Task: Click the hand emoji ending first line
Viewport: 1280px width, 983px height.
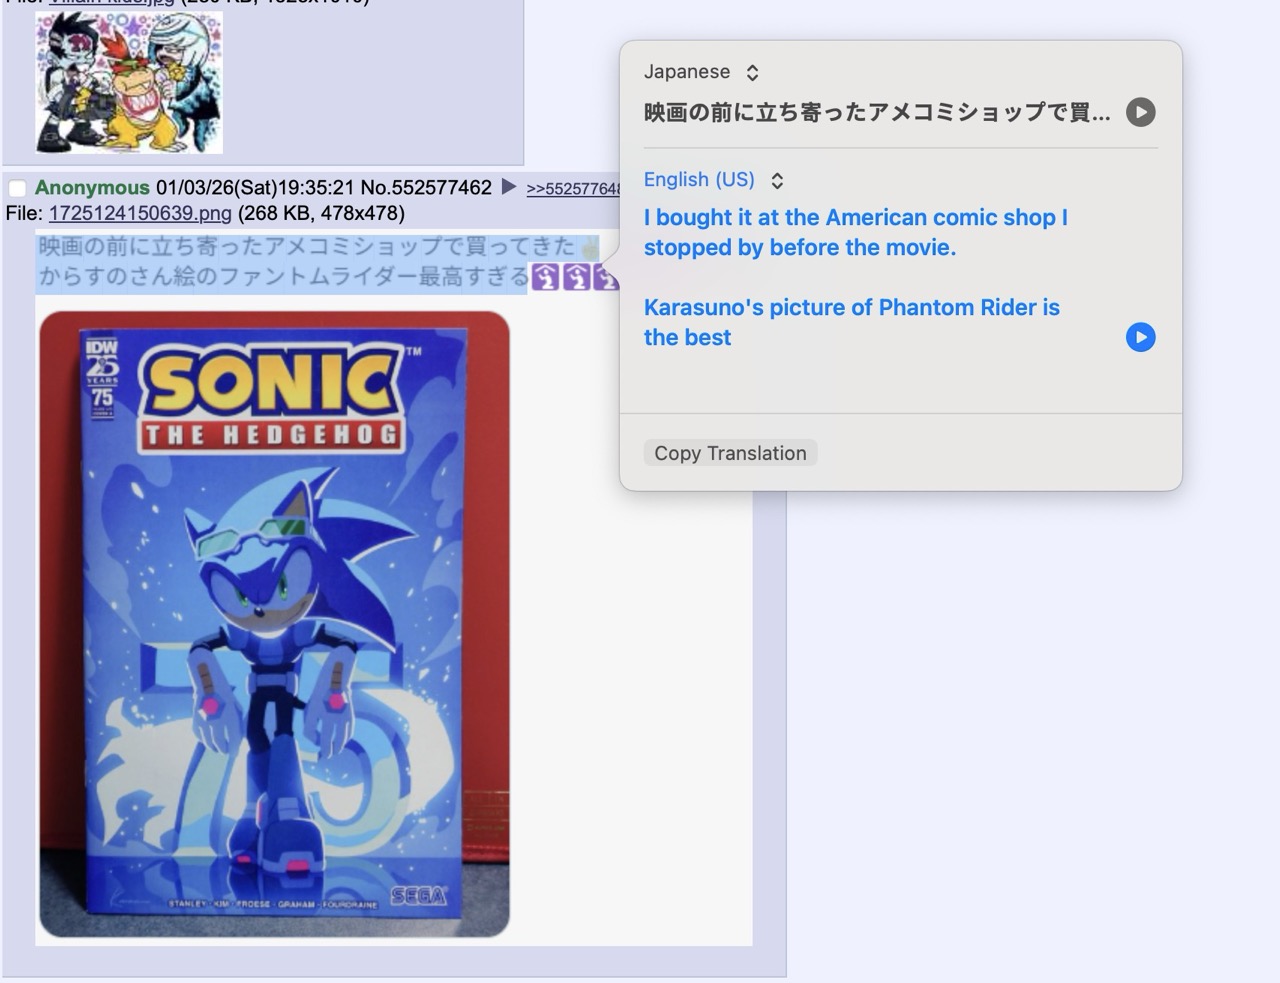Action: (x=589, y=246)
